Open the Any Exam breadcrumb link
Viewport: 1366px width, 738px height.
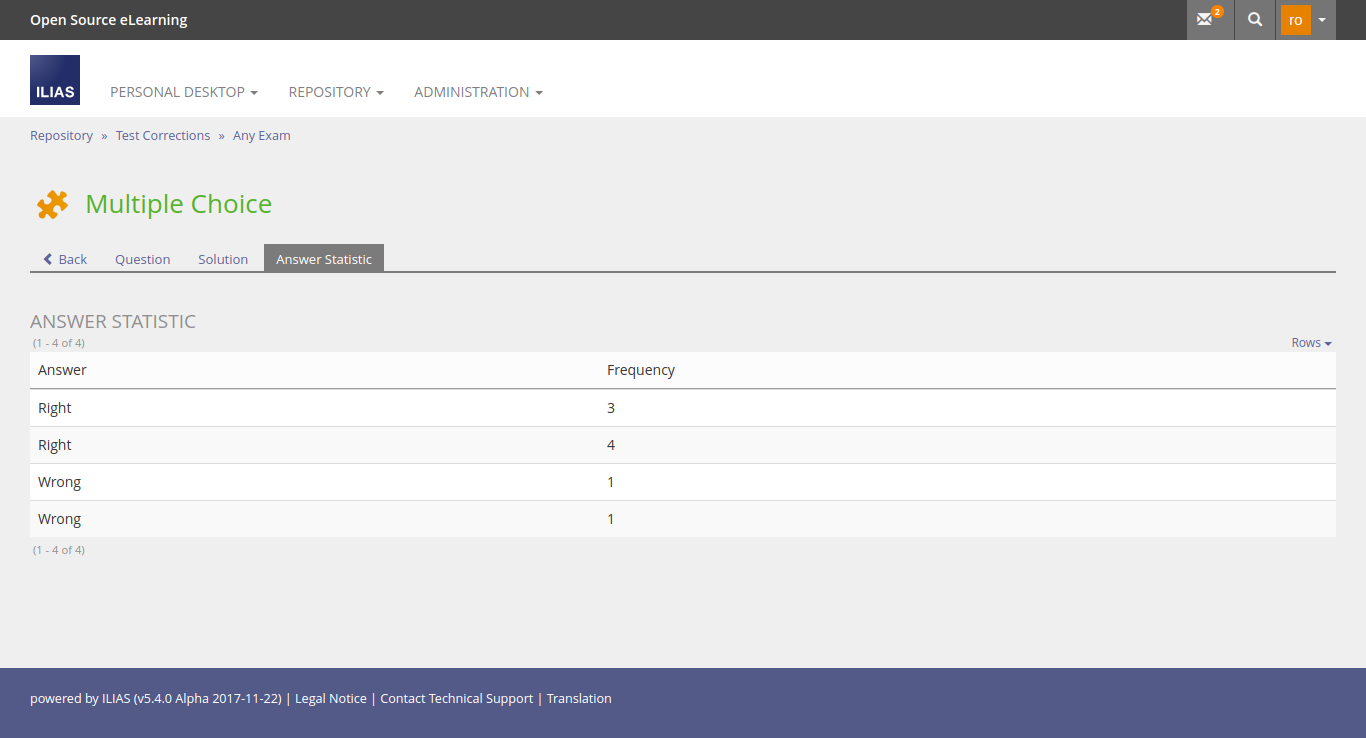(262, 136)
